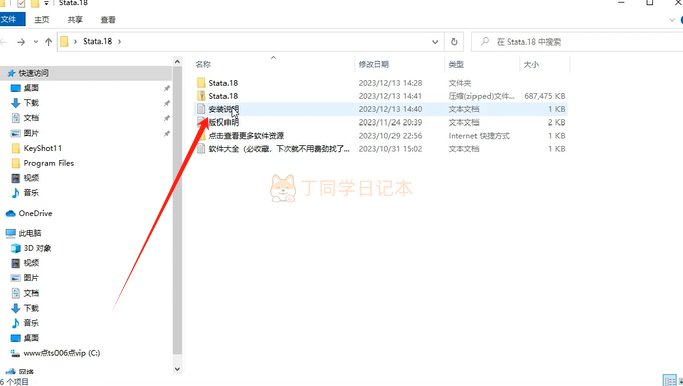Select the Stata.18 zipped file icon
Screen dimensions: 683x386
[201, 96]
